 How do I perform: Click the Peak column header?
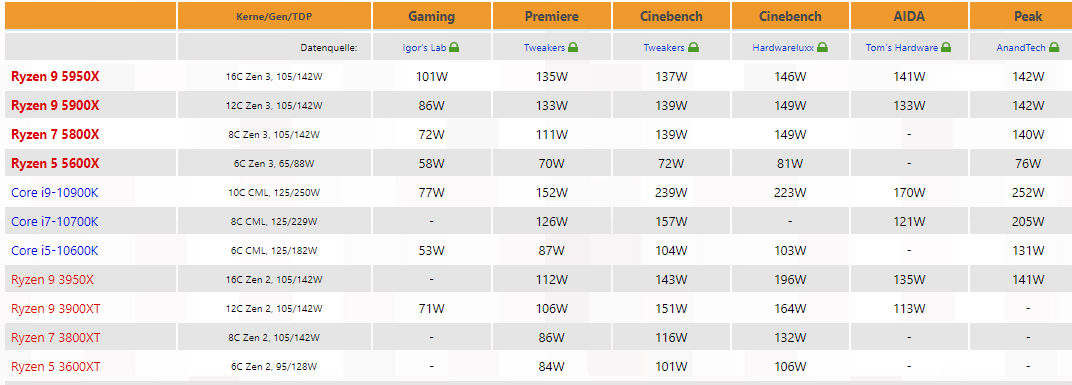pyautogui.click(x=1029, y=16)
